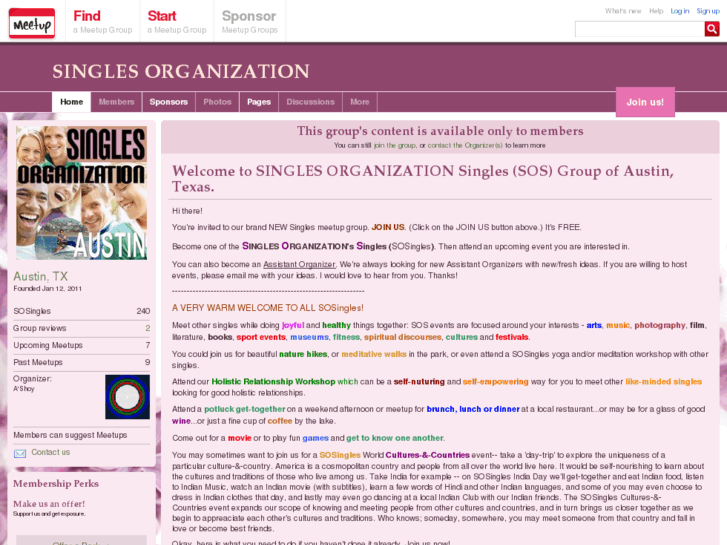727x545 pixels.
Task: Open the Pages tab
Action: [259, 102]
